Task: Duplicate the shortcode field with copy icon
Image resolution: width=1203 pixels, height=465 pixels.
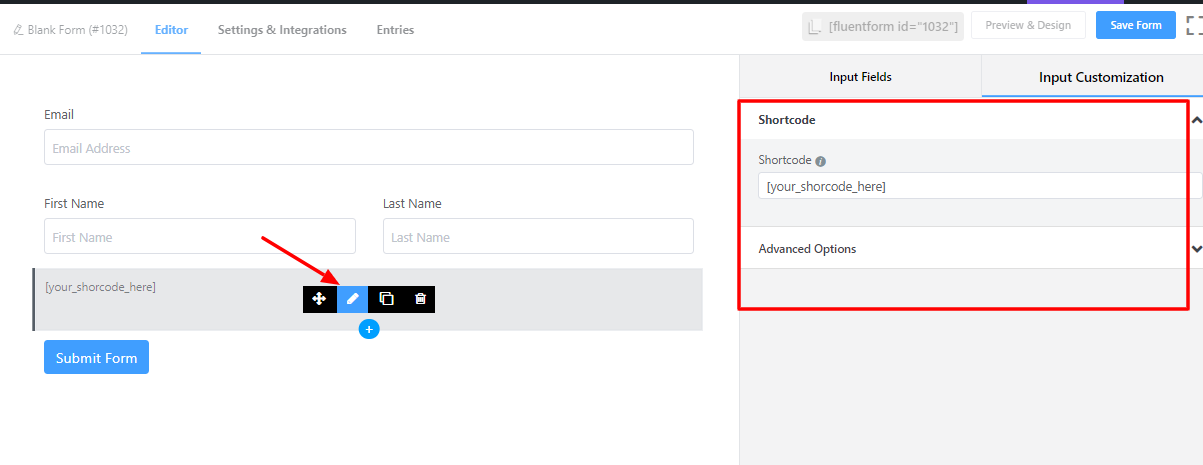Action: [x=386, y=299]
